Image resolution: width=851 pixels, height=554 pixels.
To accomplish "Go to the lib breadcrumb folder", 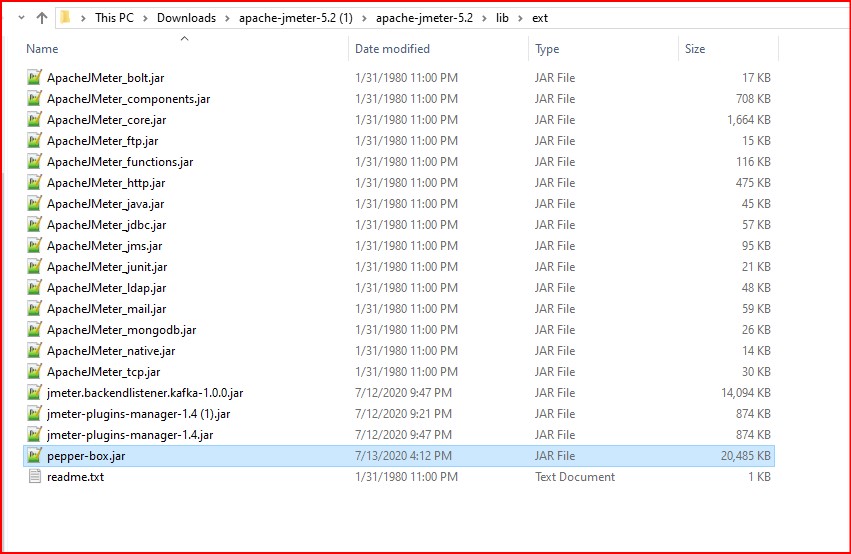I will (502, 18).
